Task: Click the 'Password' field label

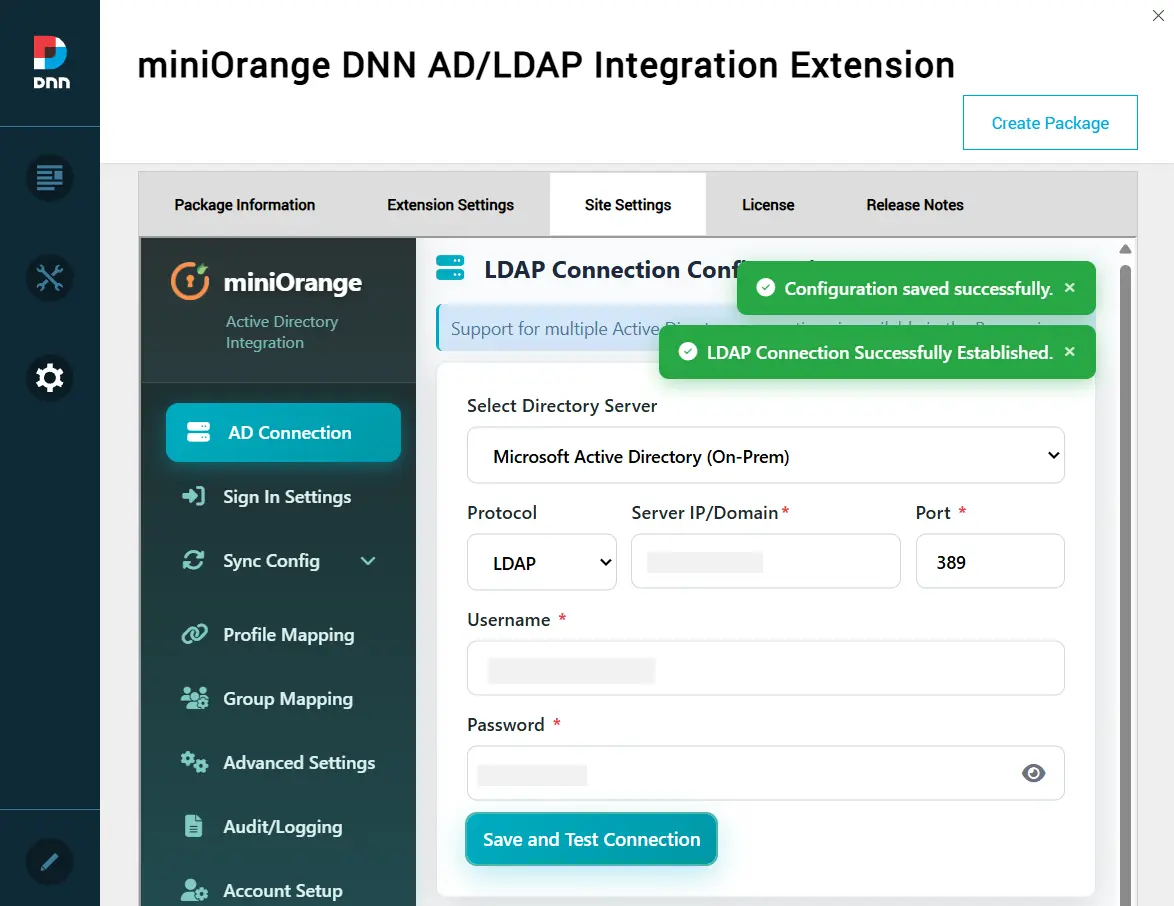Action: [x=505, y=724]
